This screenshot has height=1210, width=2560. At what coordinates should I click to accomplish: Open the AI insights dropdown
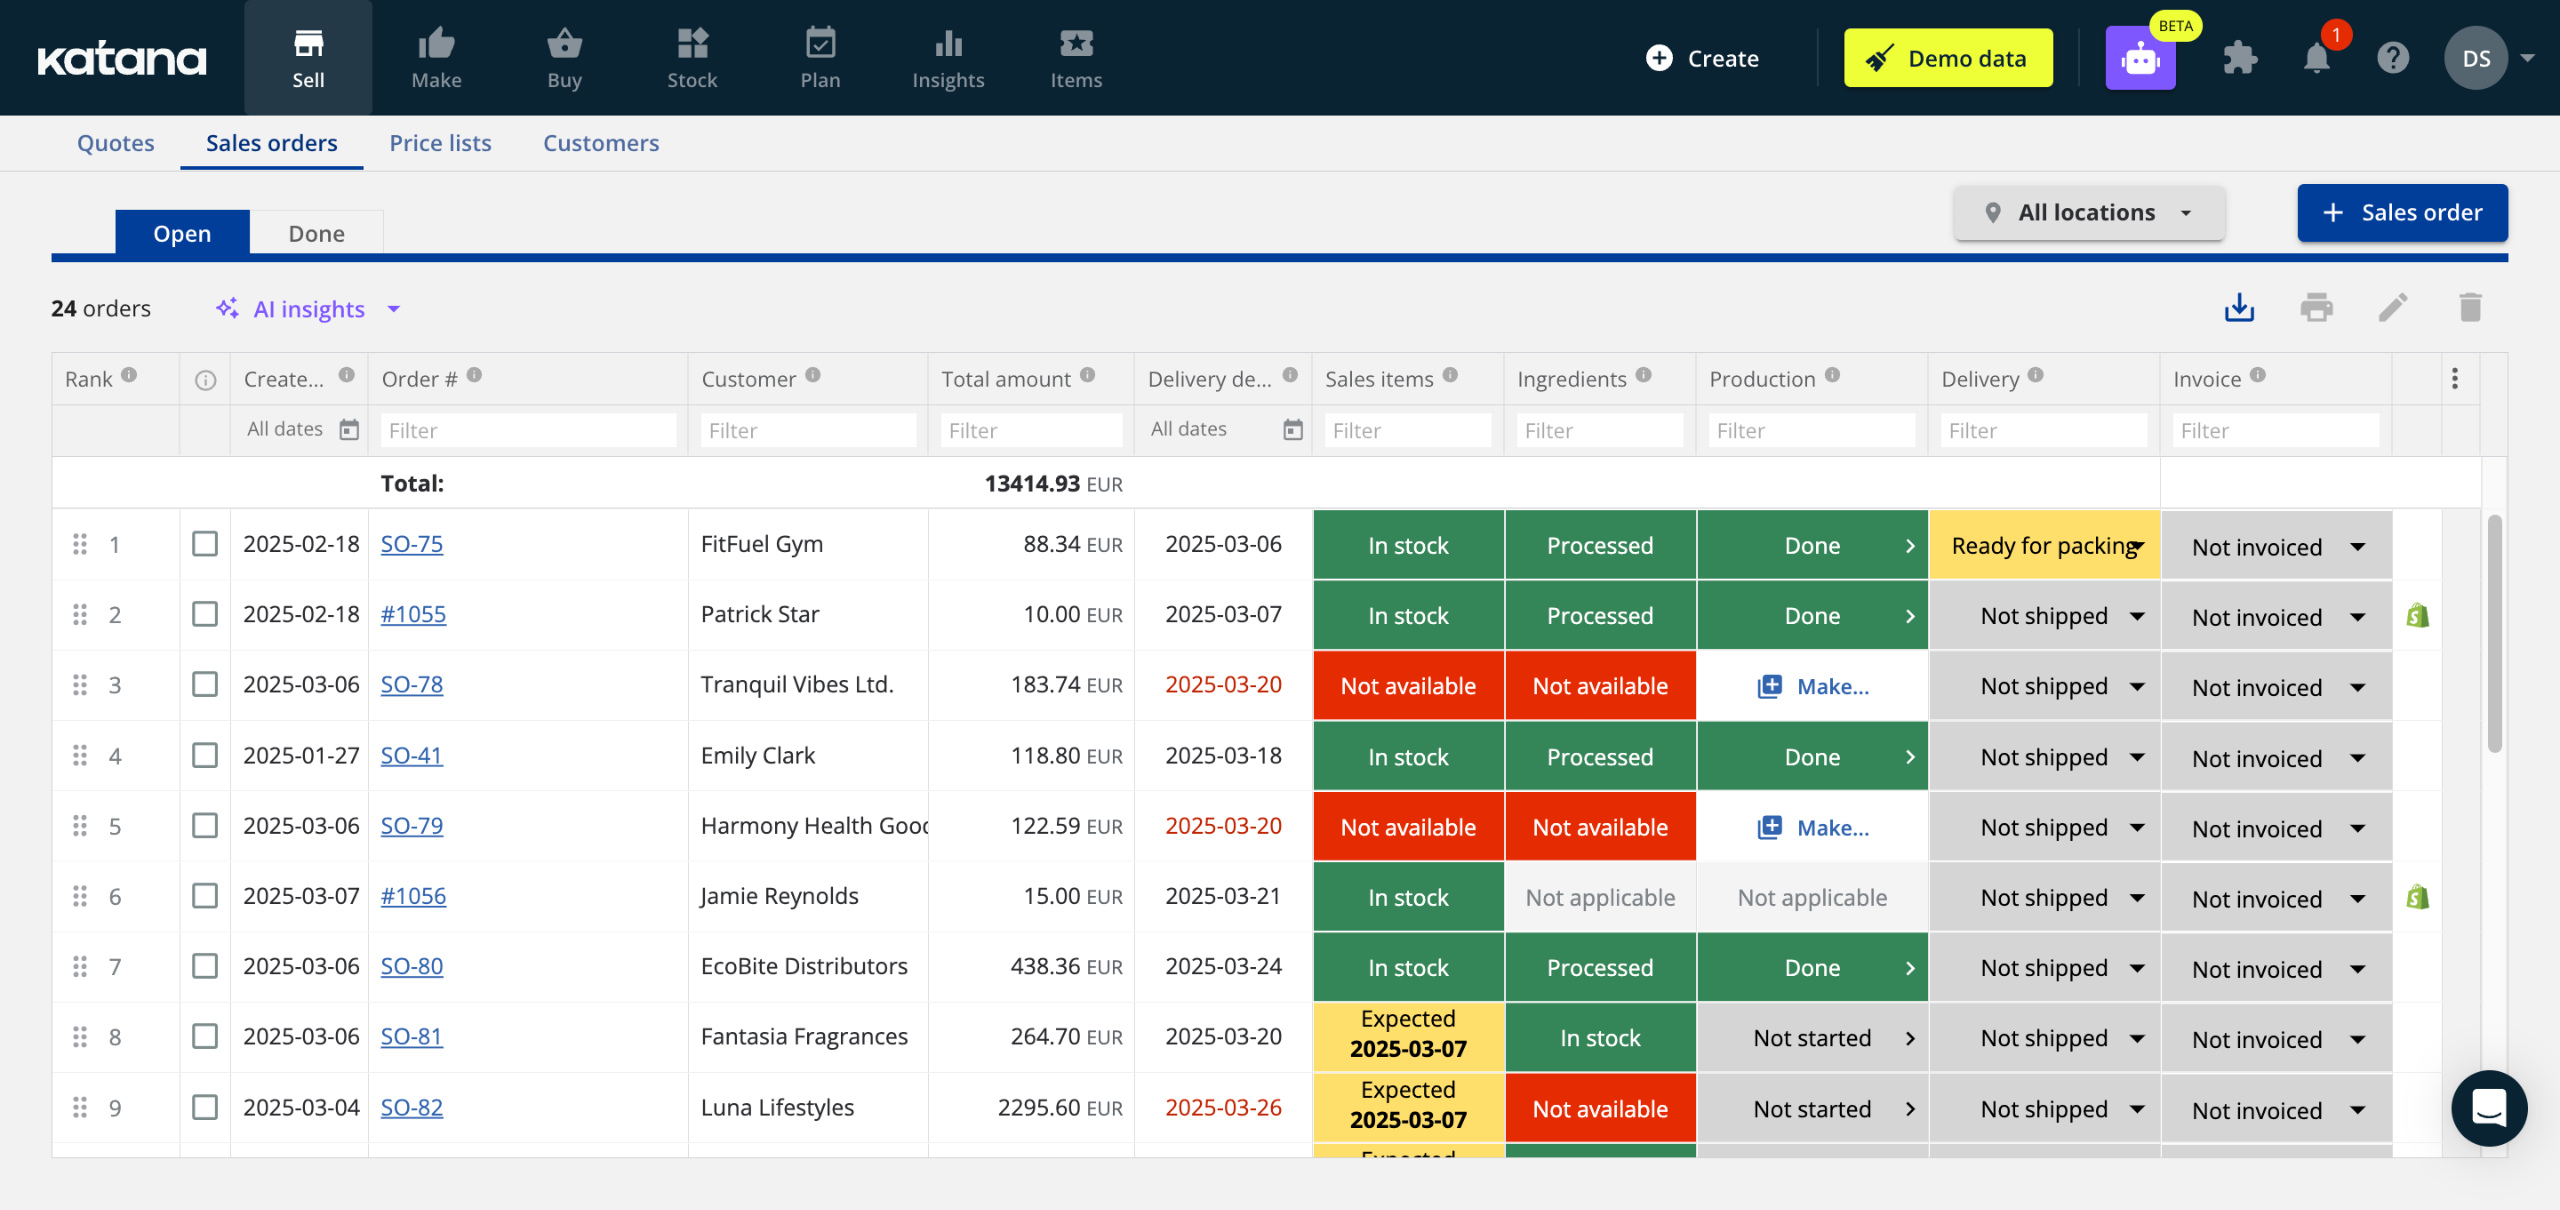[310, 309]
